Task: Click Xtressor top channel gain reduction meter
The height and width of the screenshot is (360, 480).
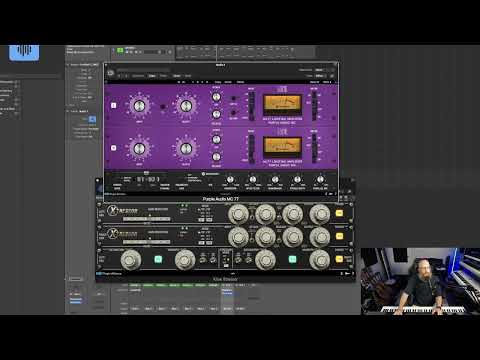Action: (146, 219)
